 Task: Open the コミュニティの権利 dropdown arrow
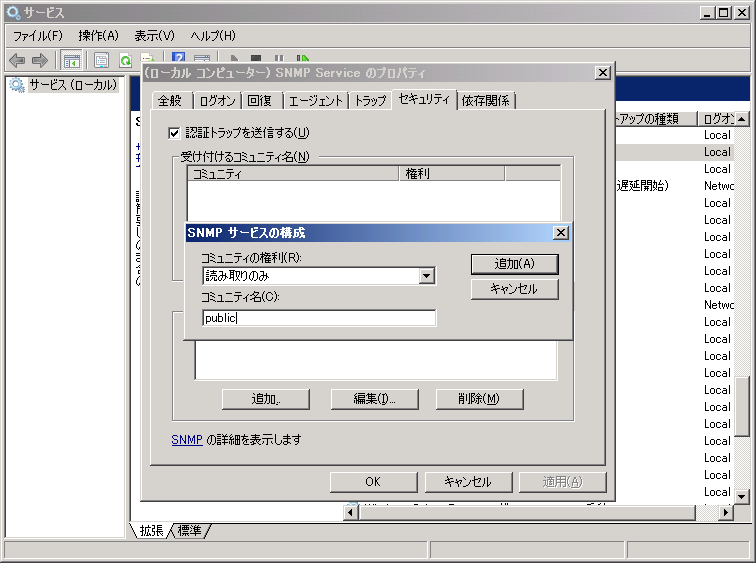(x=426, y=276)
